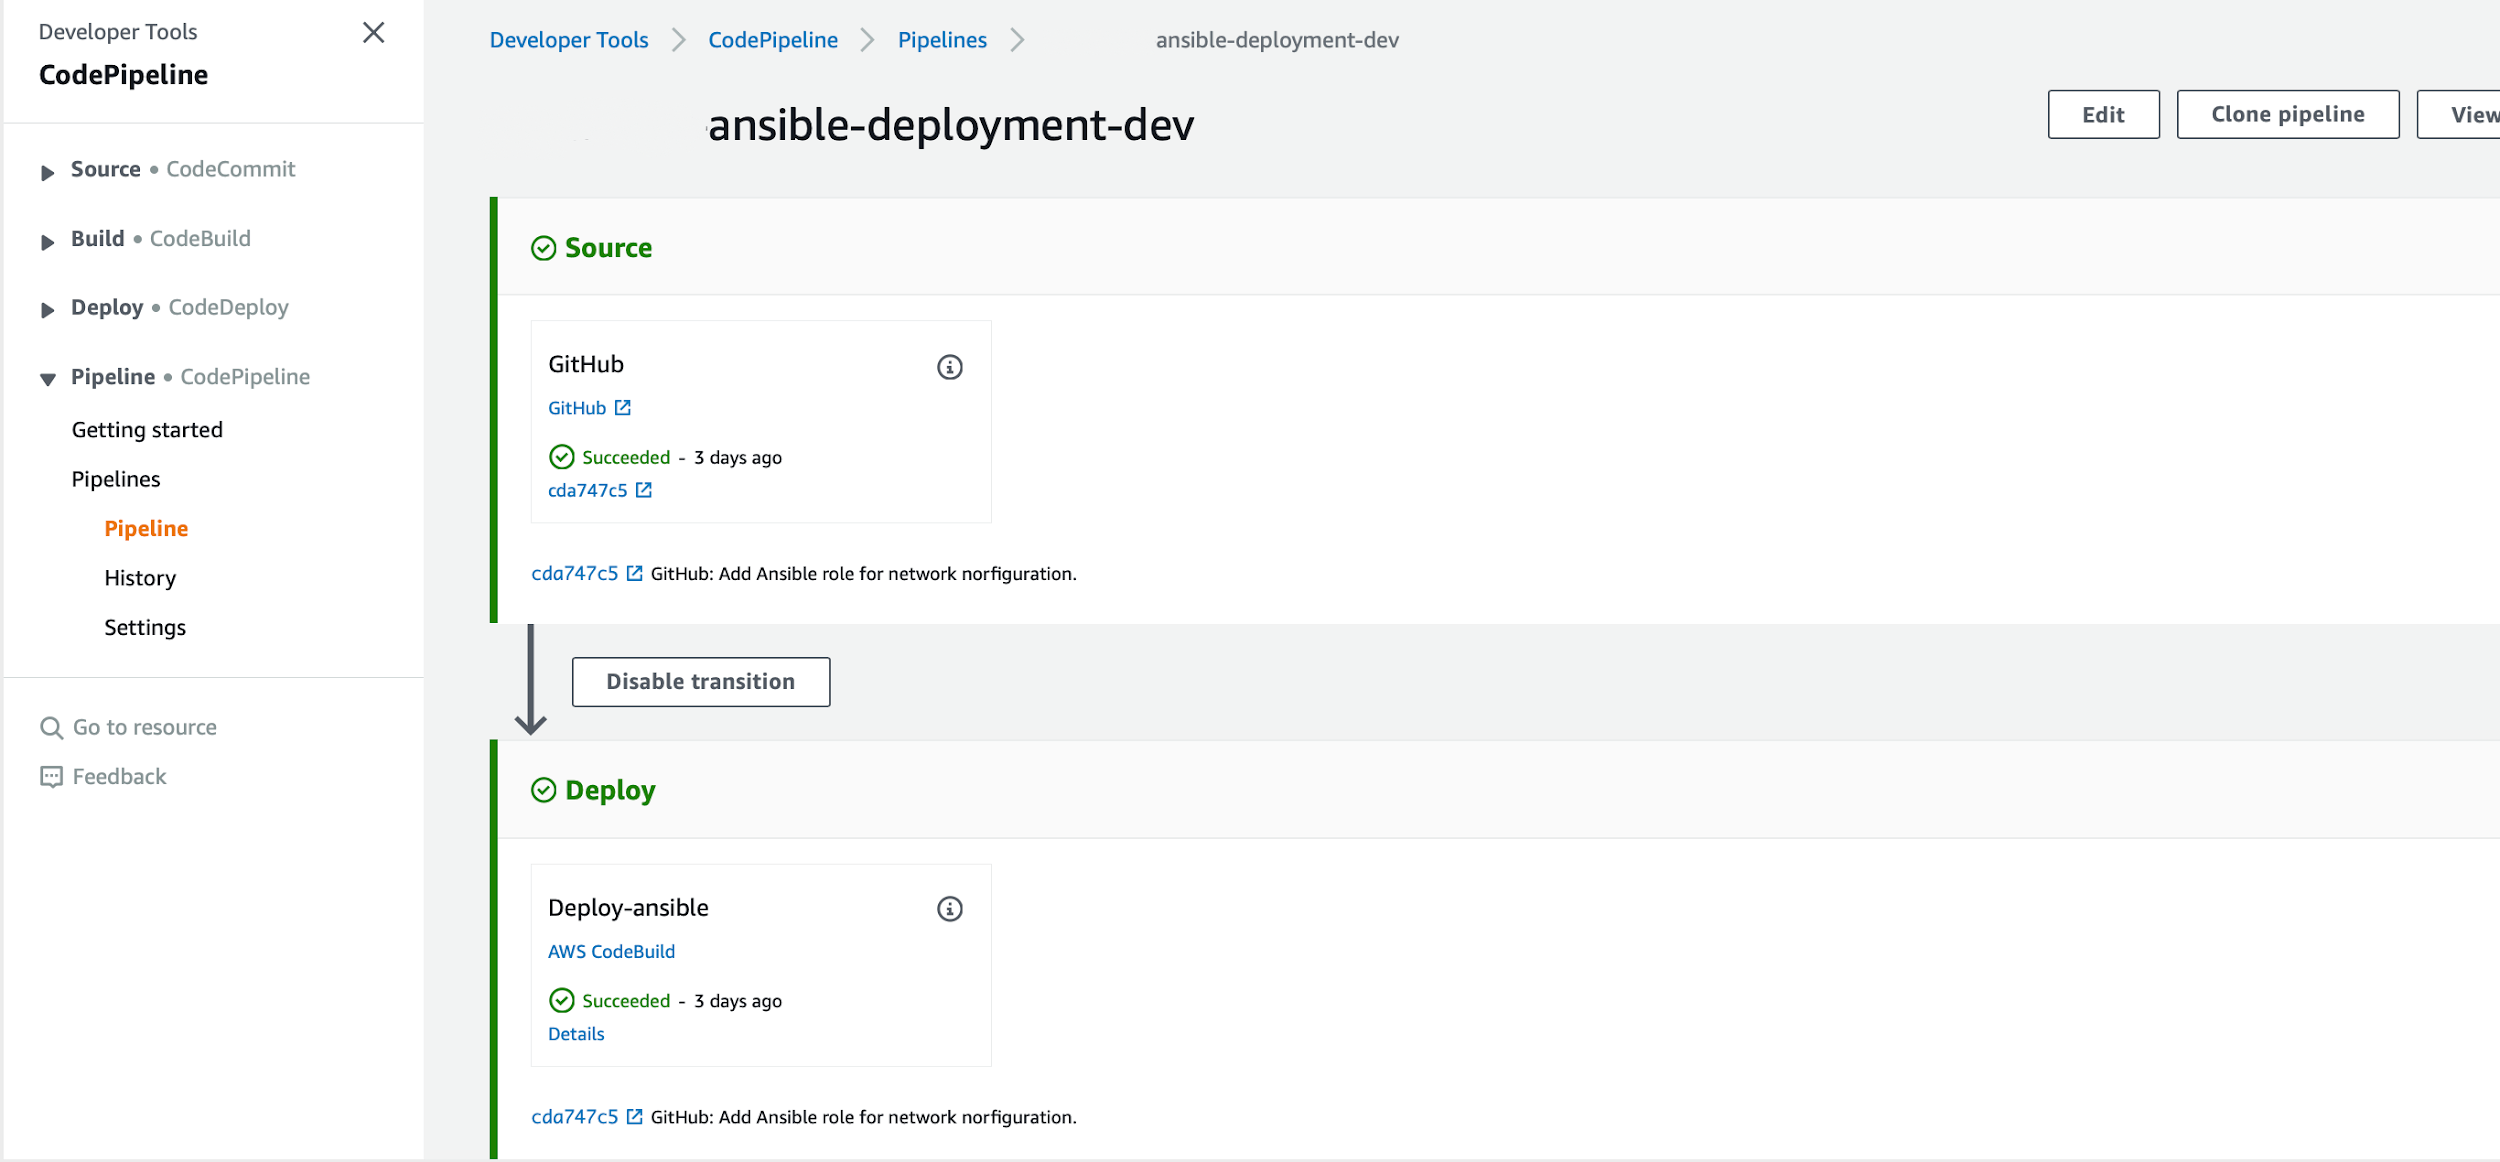Expand the Deploy CodeDeploy section
The height and width of the screenshot is (1162, 2500).
(x=47, y=310)
